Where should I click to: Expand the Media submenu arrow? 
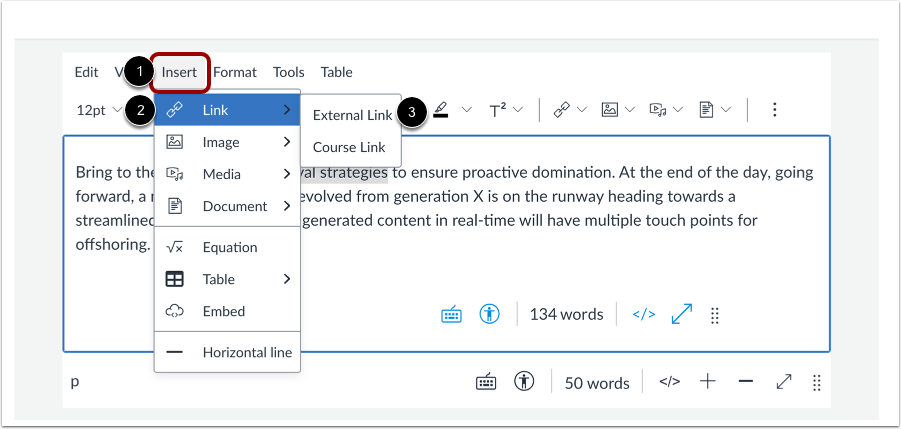click(x=287, y=174)
